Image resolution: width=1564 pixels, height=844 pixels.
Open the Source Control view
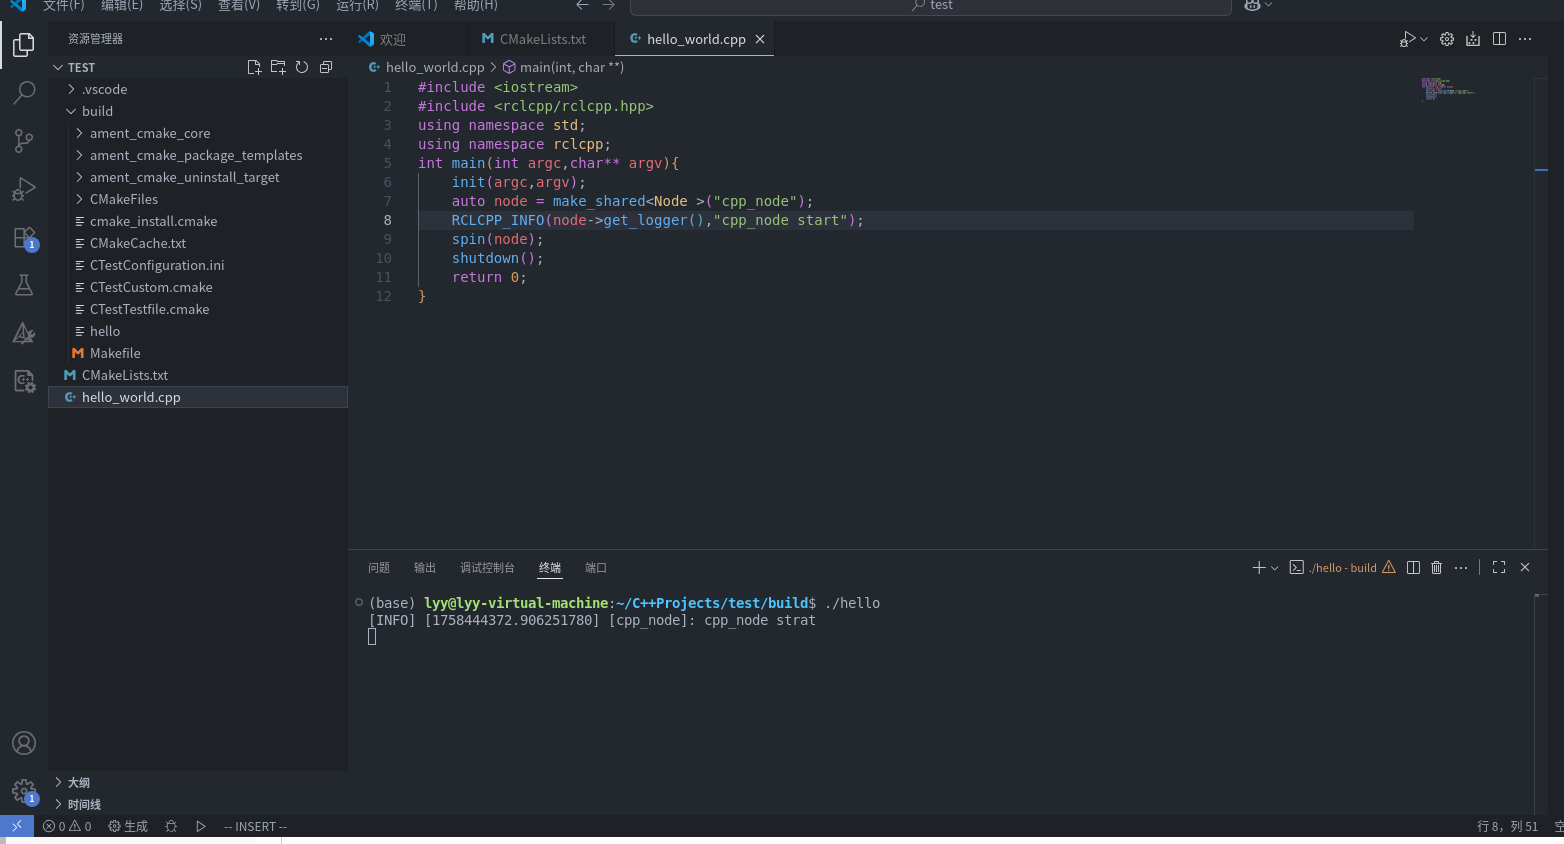click(x=24, y=141)
